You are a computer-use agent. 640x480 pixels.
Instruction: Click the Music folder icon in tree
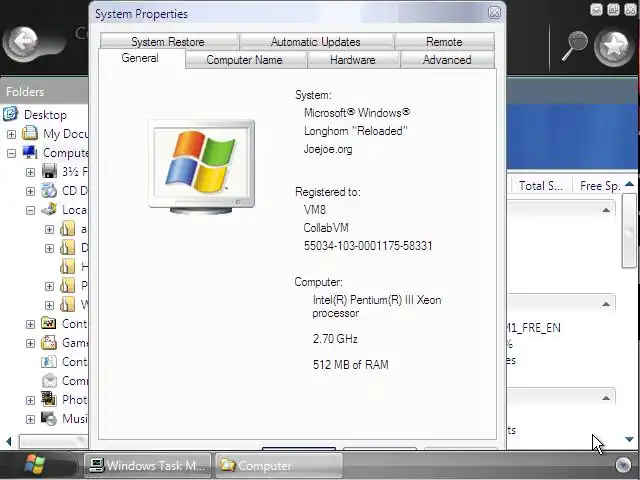coord(49,418)
